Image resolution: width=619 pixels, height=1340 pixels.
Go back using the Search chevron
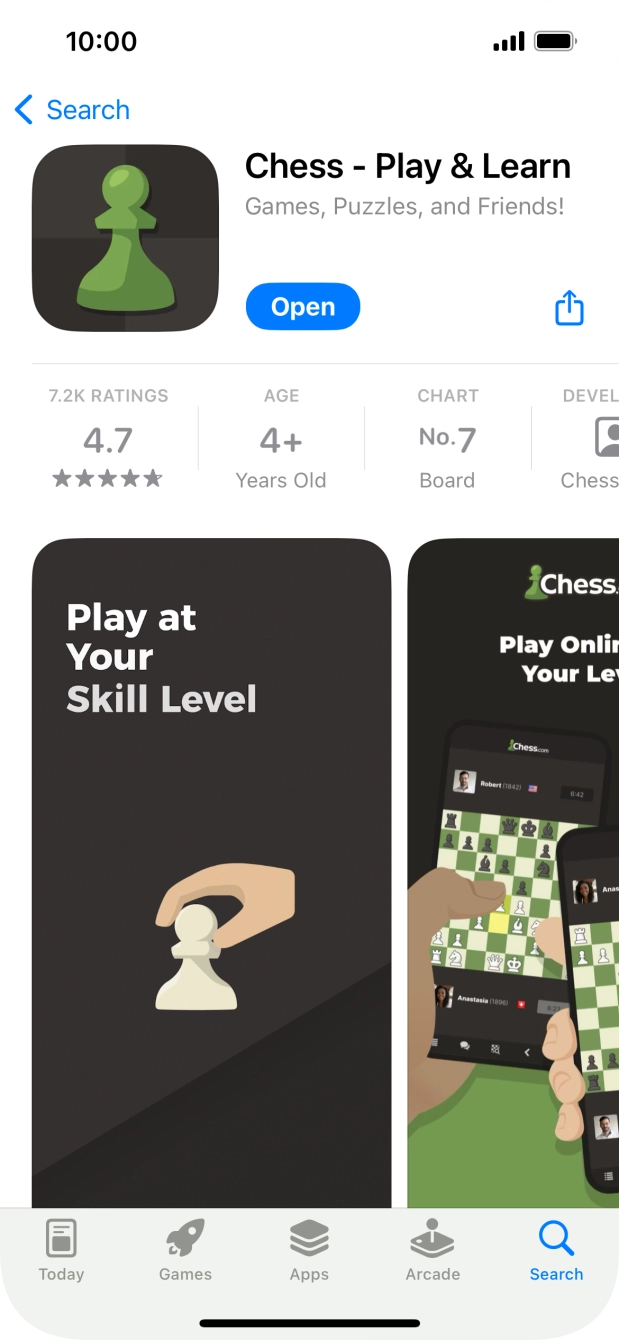tap(24, 110)
